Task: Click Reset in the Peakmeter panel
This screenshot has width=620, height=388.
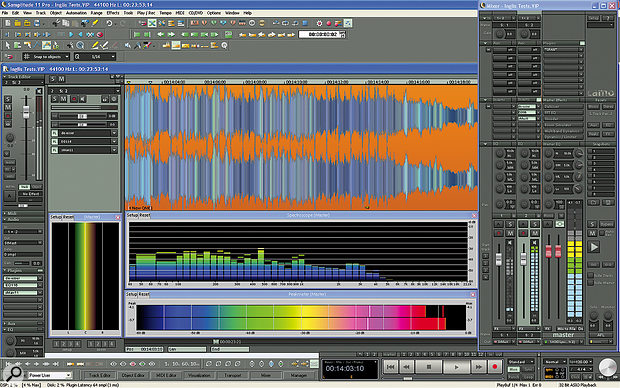Action: 144,294
